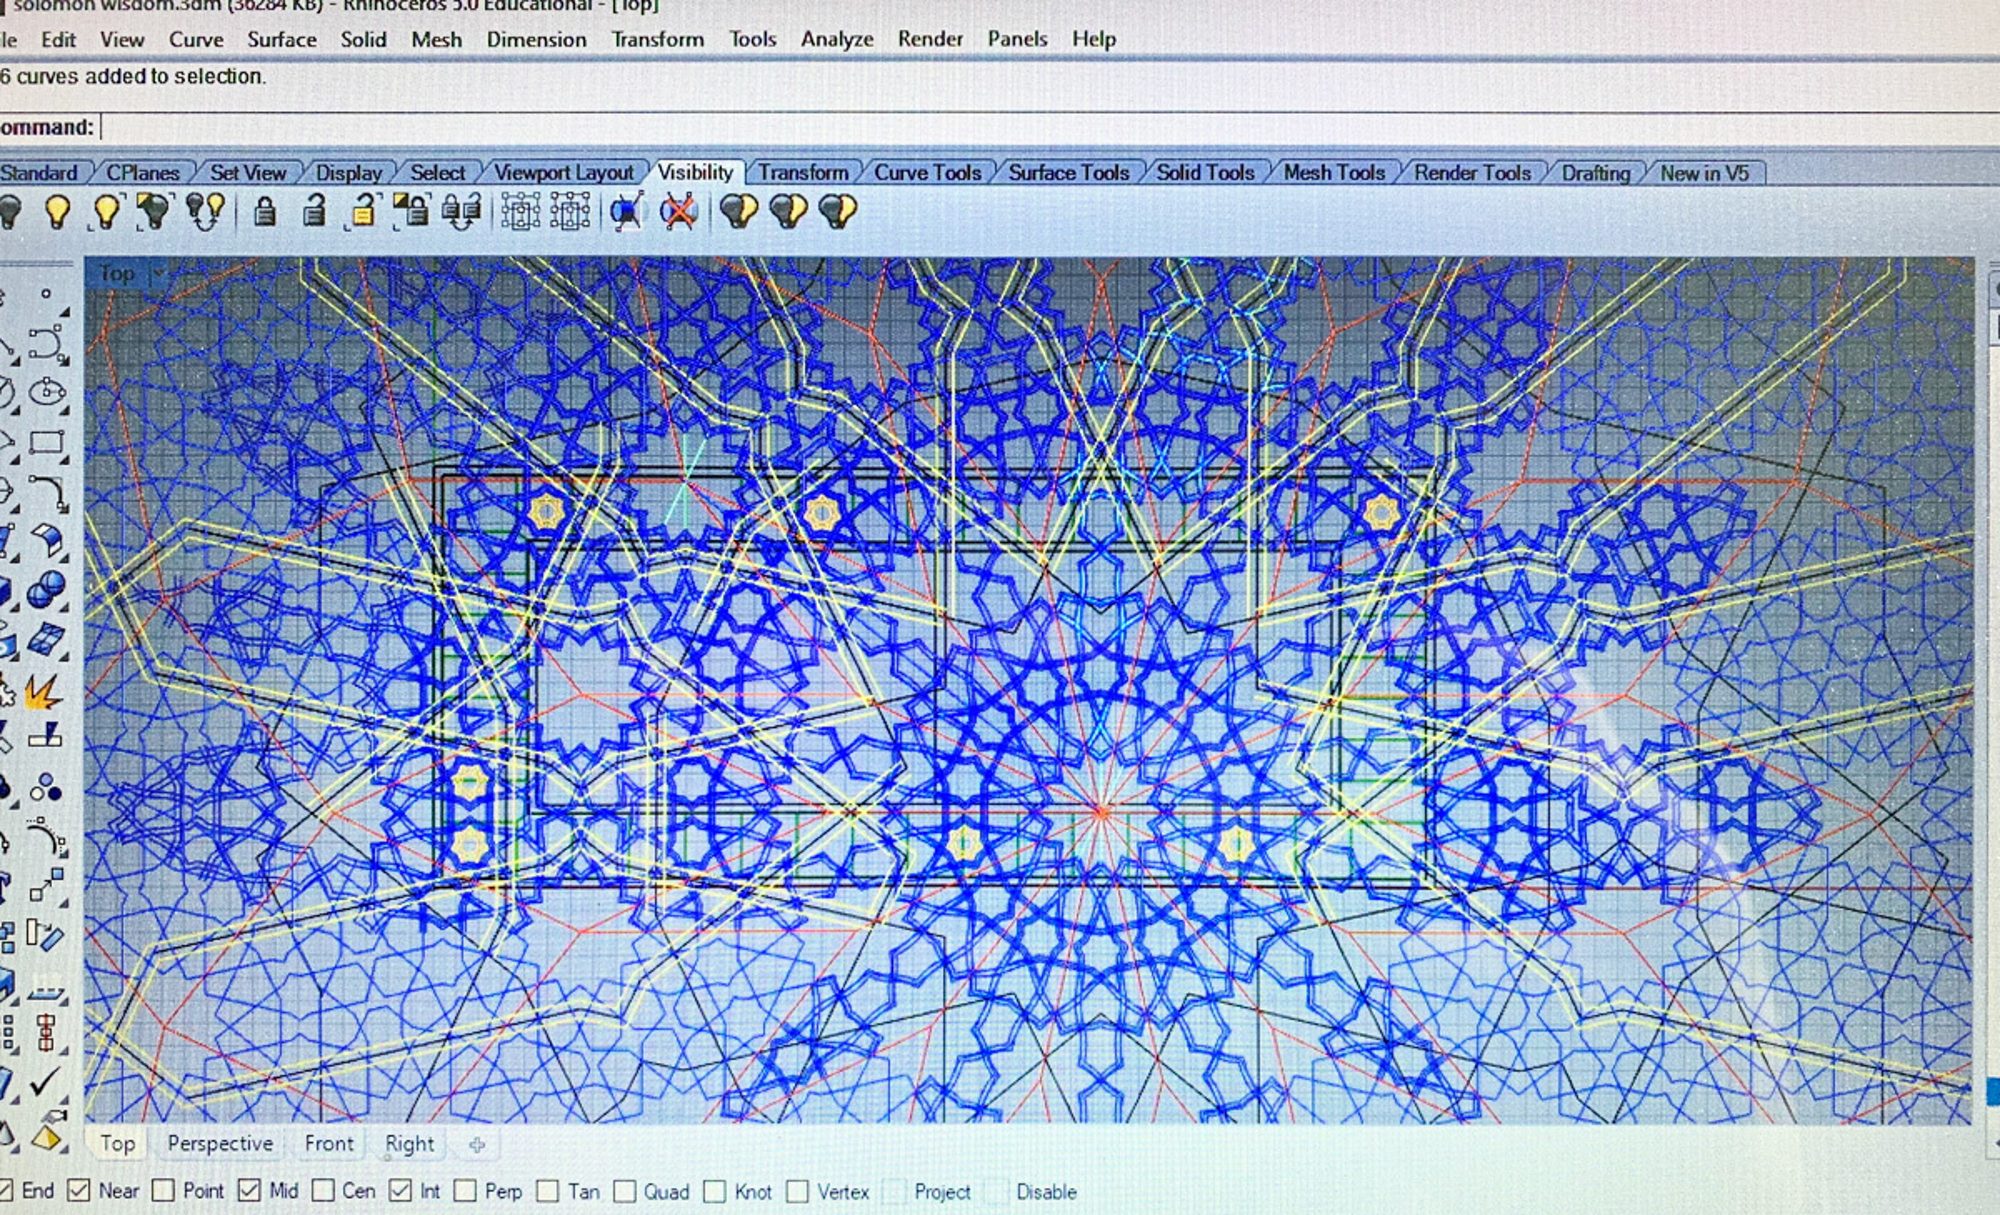Viewport: 2000px width, 1215px height.
Task: Select the Fillet Curves tool
Action: point(47,492)
